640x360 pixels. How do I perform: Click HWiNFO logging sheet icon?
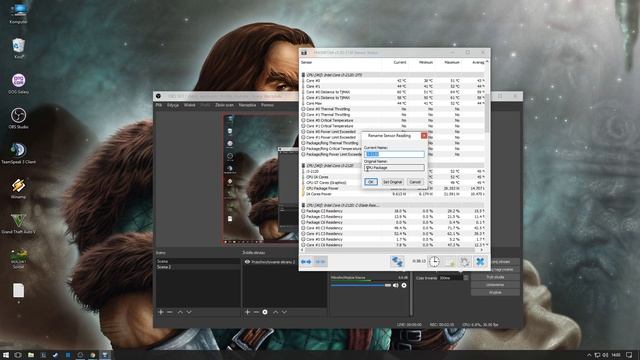[x=449, y=262]
